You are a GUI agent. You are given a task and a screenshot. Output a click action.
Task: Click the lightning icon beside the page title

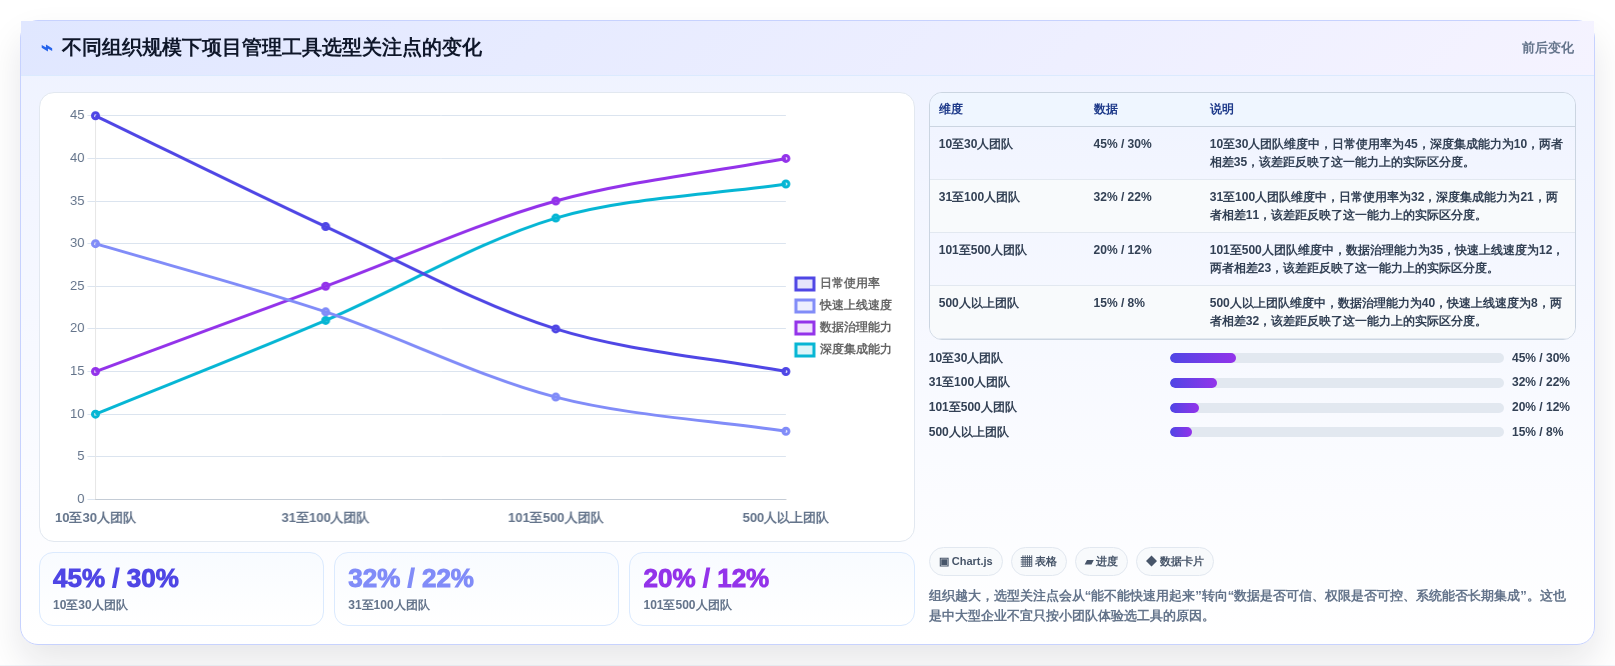coord(47,48)
